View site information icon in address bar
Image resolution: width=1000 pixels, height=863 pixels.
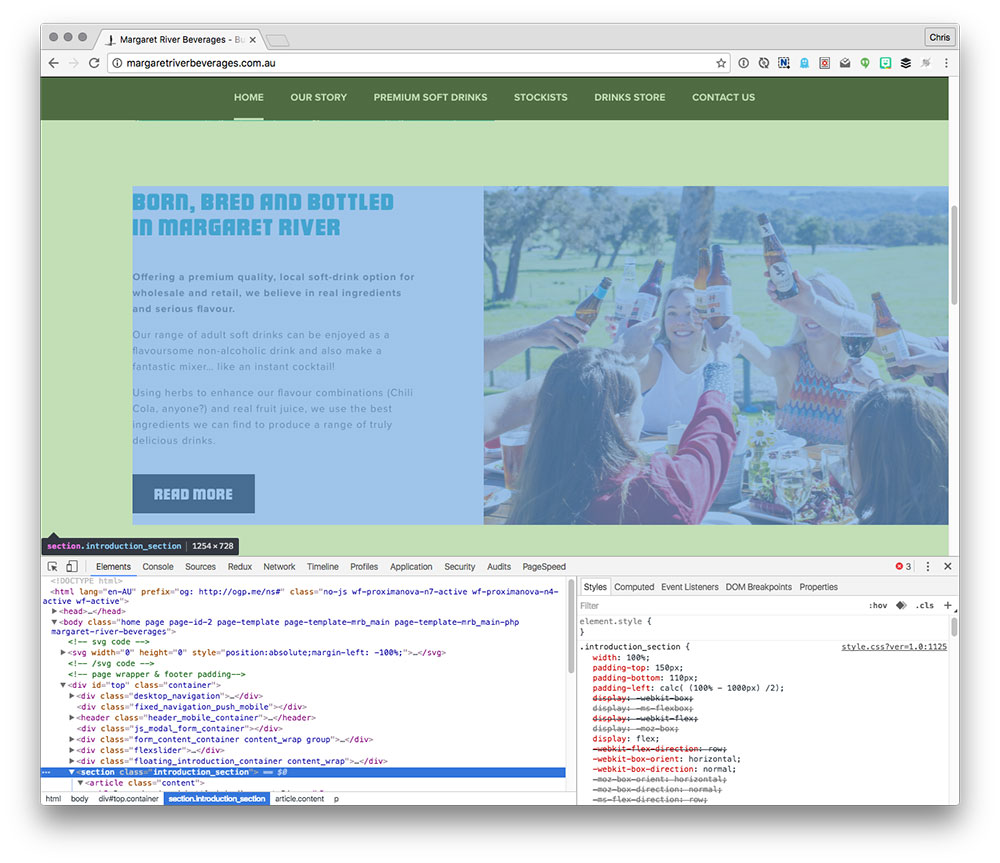pyautogui.click(x=117, y=63)
